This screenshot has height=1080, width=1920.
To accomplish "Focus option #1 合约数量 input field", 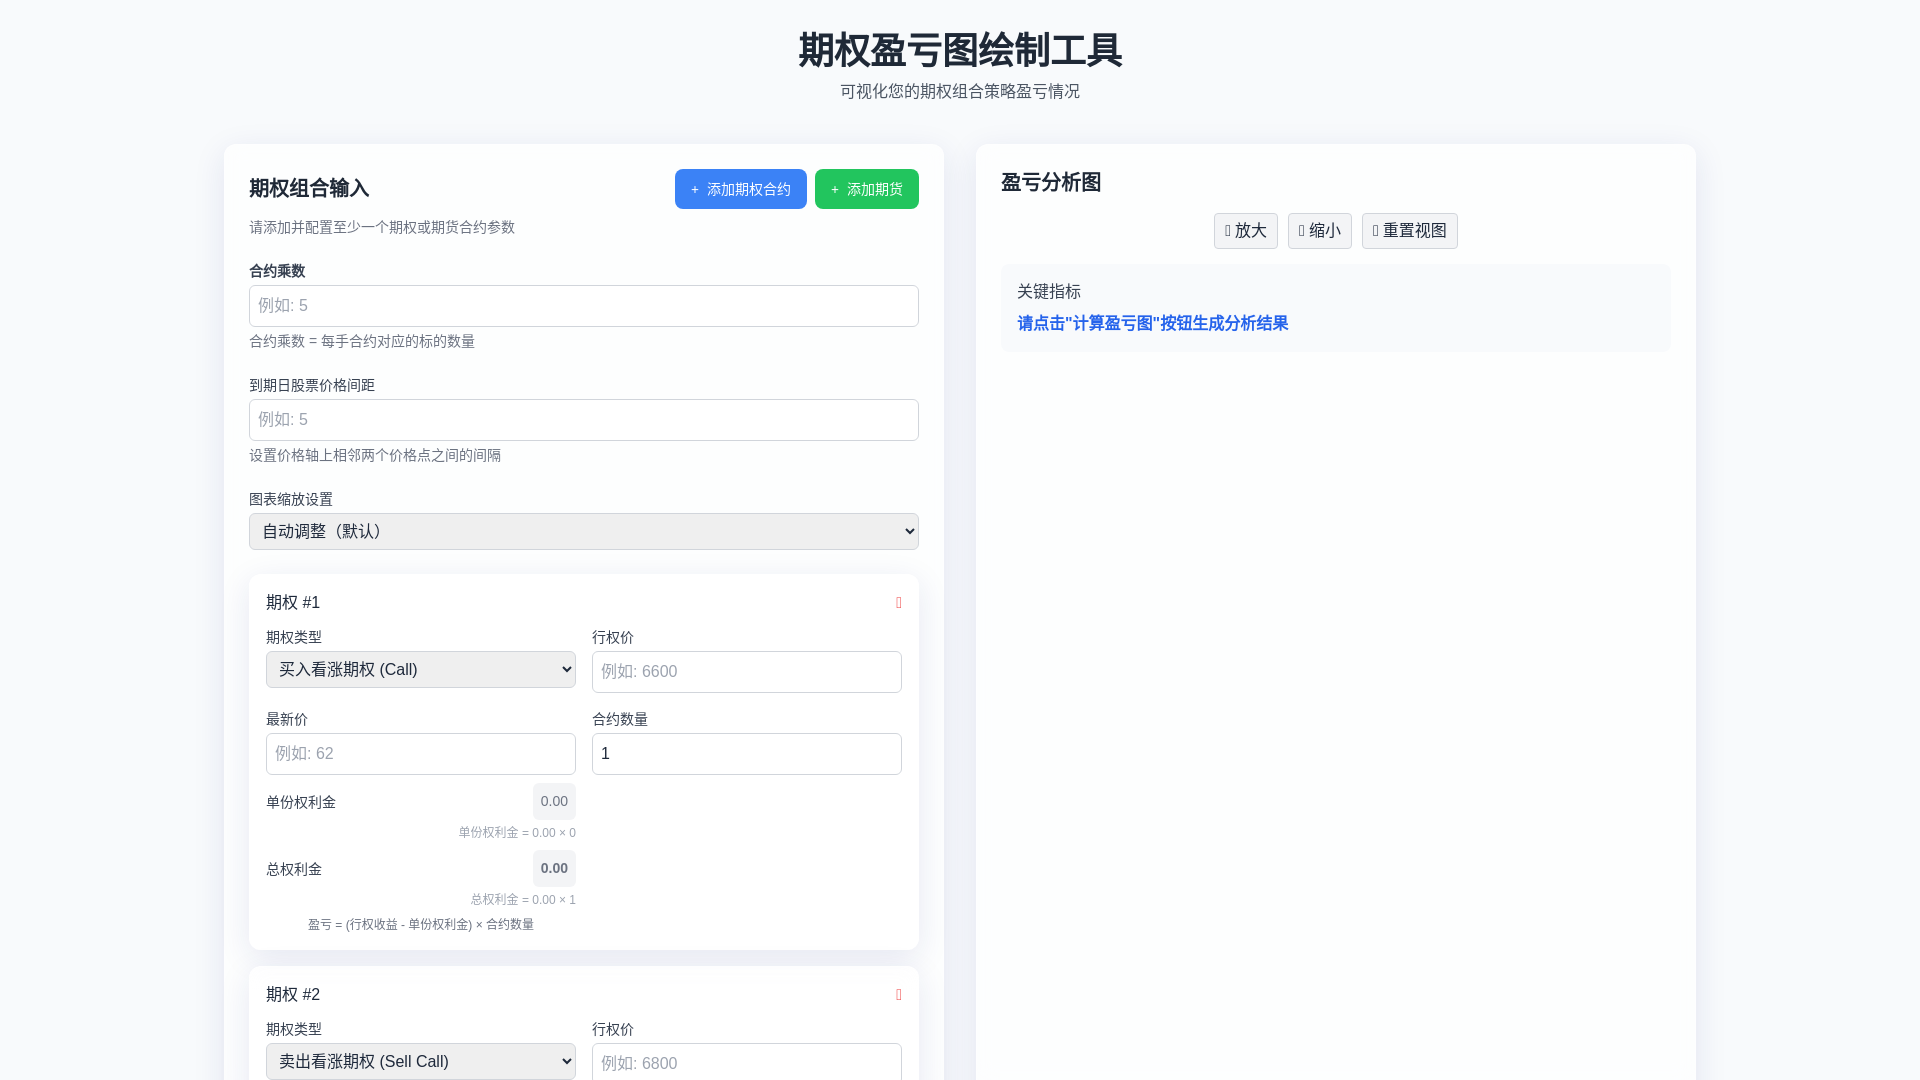I will (746, 754).
